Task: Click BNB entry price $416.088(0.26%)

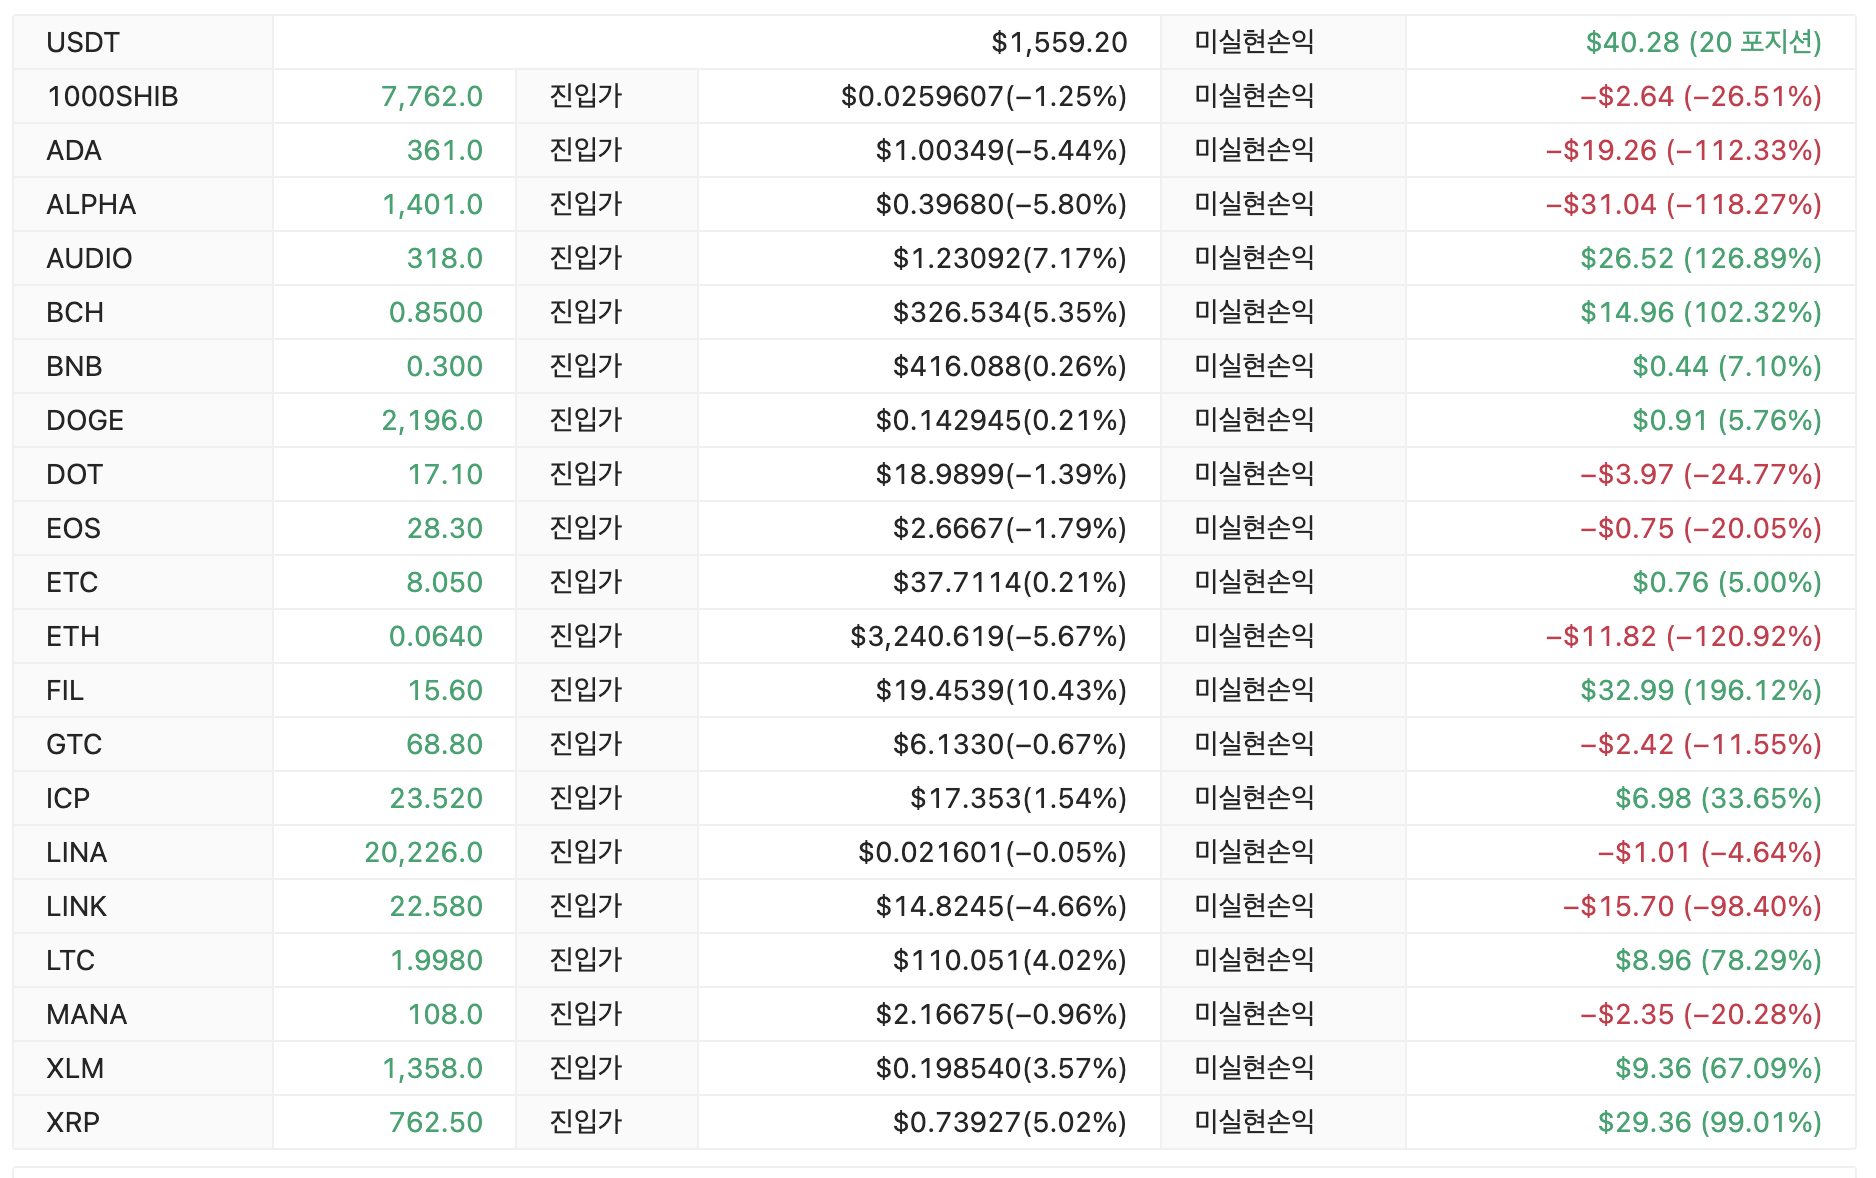Action: pos(1010,366)
